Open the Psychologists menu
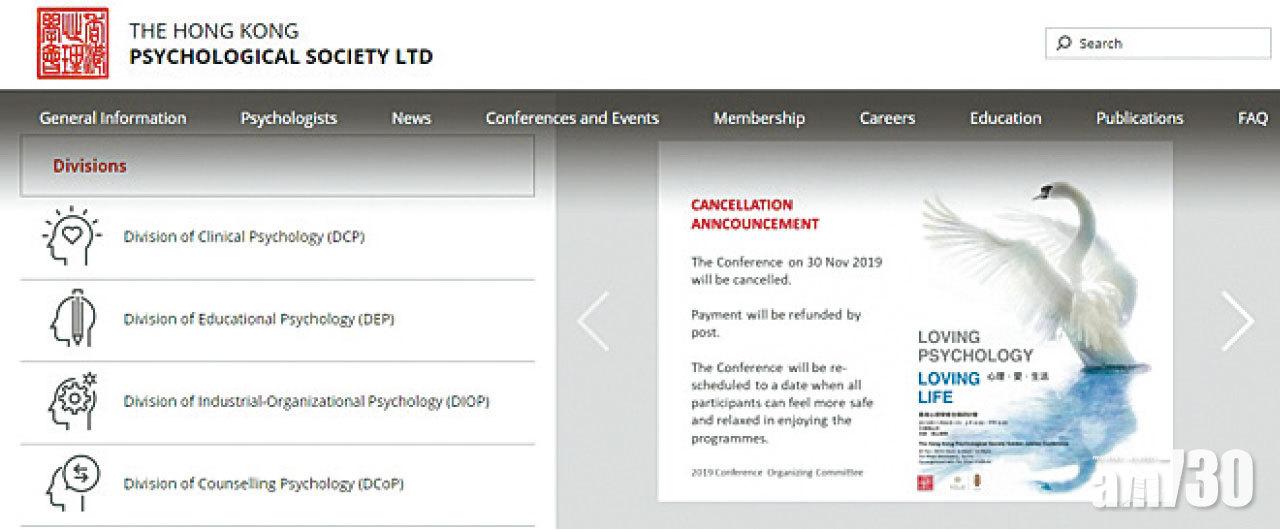 click(289, 118)
